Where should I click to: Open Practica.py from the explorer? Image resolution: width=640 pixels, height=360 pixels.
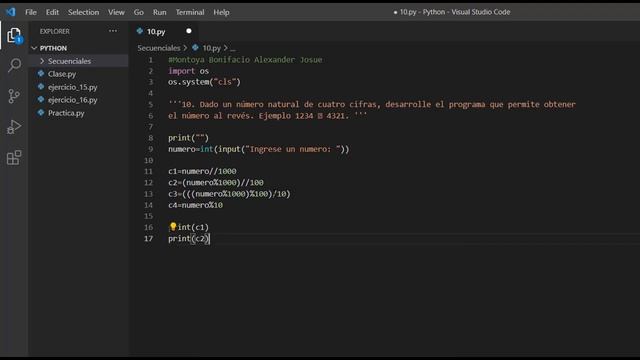pos(66,113)
